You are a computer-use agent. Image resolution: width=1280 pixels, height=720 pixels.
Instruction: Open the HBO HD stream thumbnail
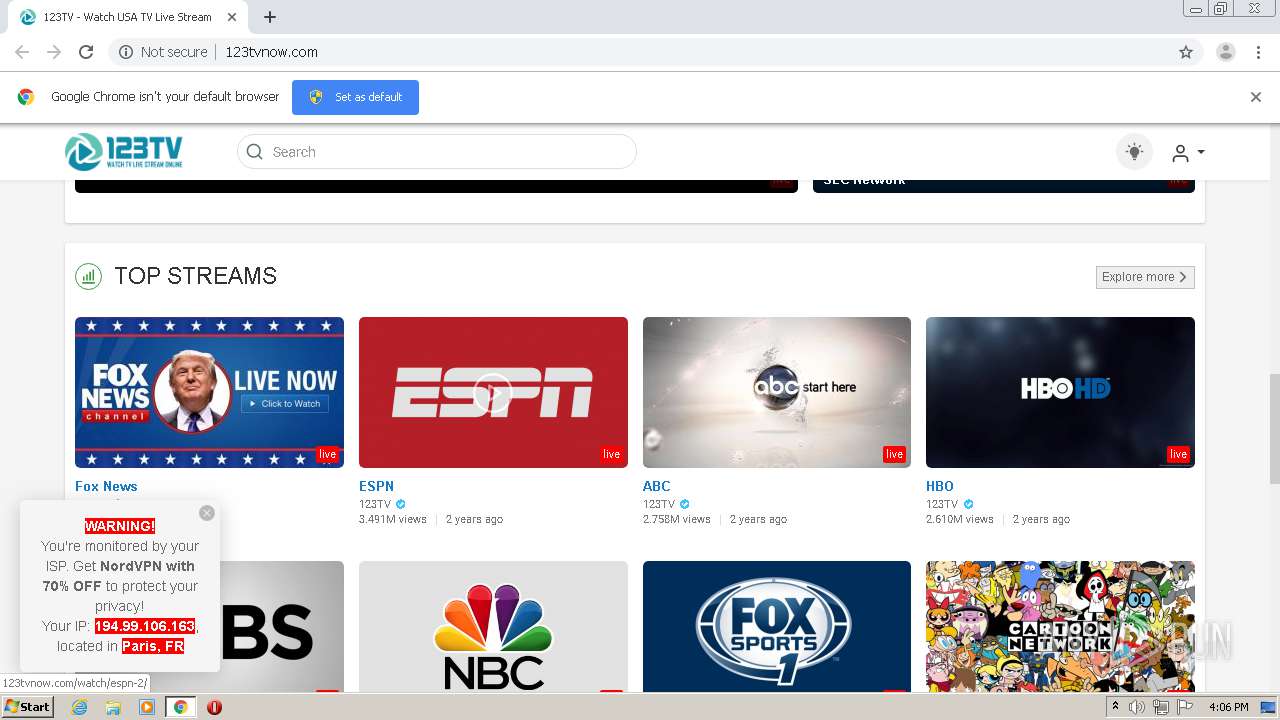tap(1060, 392)
